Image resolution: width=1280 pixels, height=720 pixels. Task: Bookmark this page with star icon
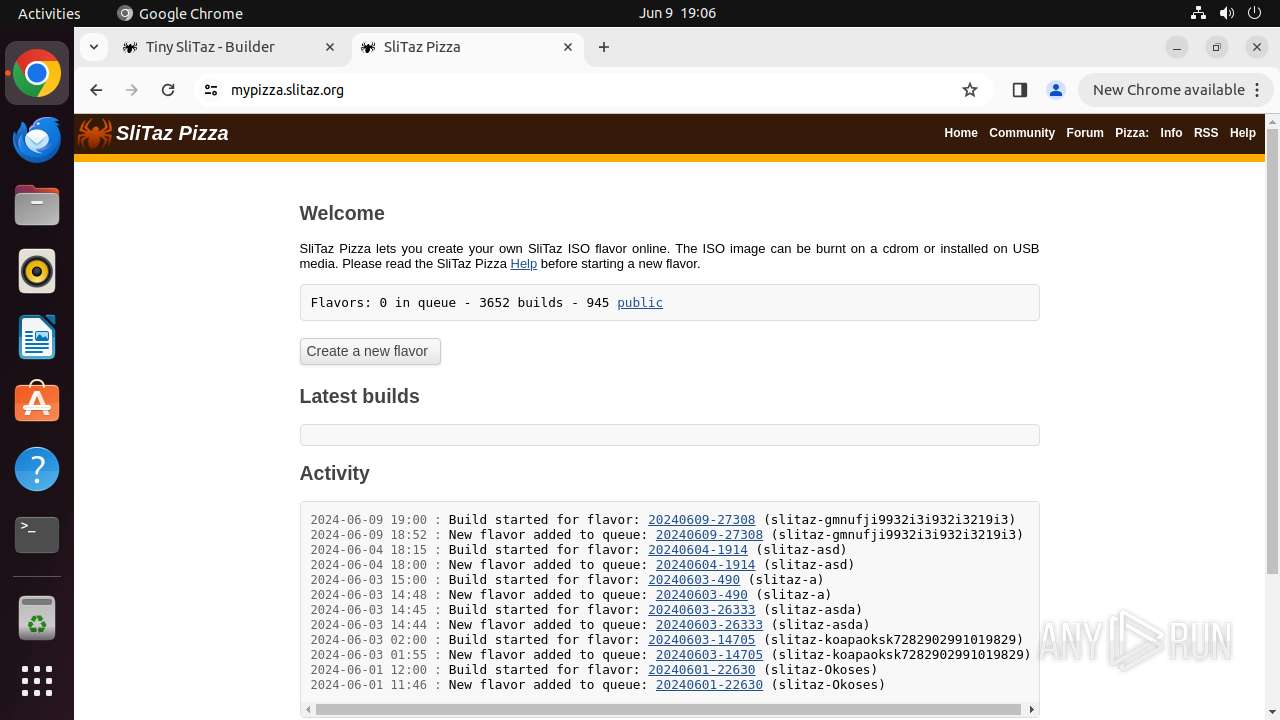click(969, 90)
